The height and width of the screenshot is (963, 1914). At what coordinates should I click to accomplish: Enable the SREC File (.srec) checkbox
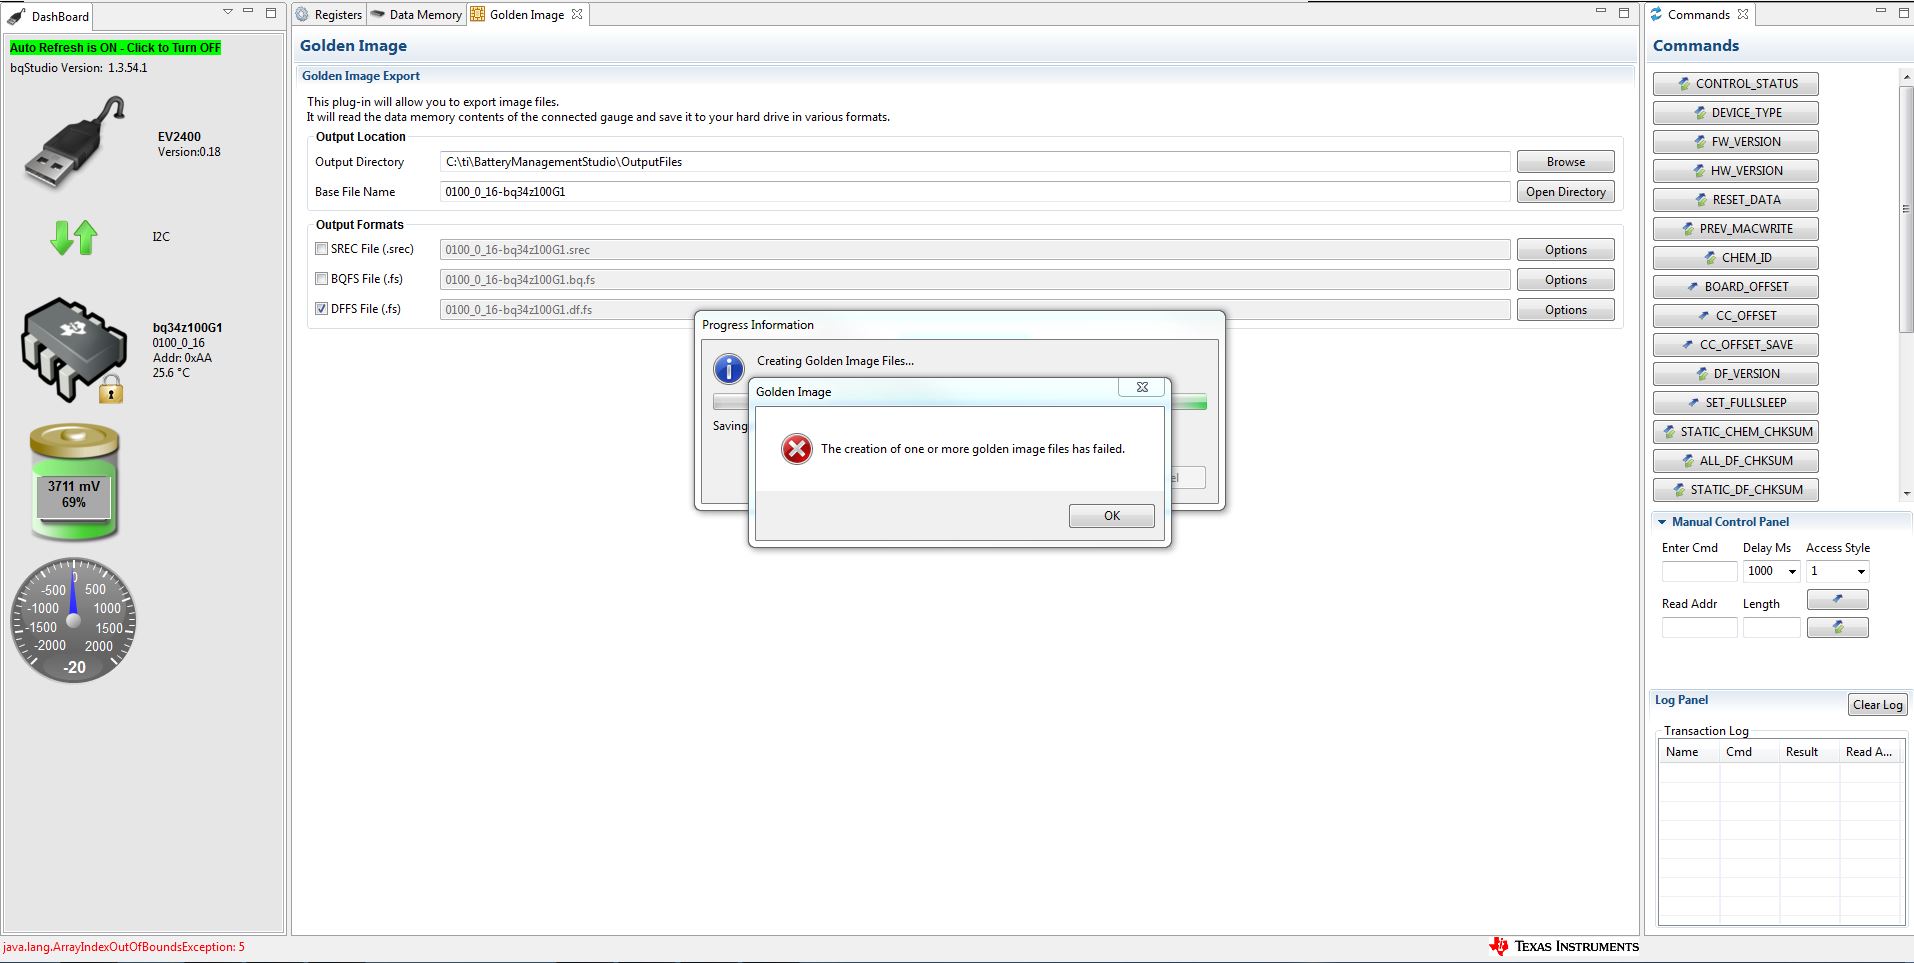point(321,249)
